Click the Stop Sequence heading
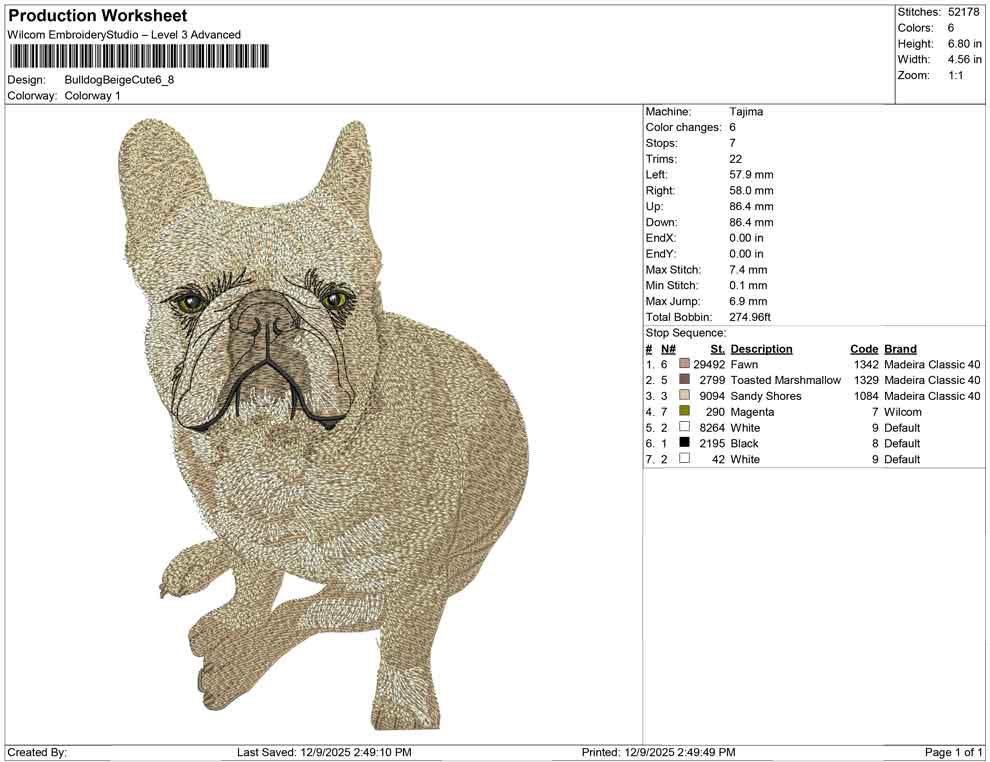 [679, 332]
